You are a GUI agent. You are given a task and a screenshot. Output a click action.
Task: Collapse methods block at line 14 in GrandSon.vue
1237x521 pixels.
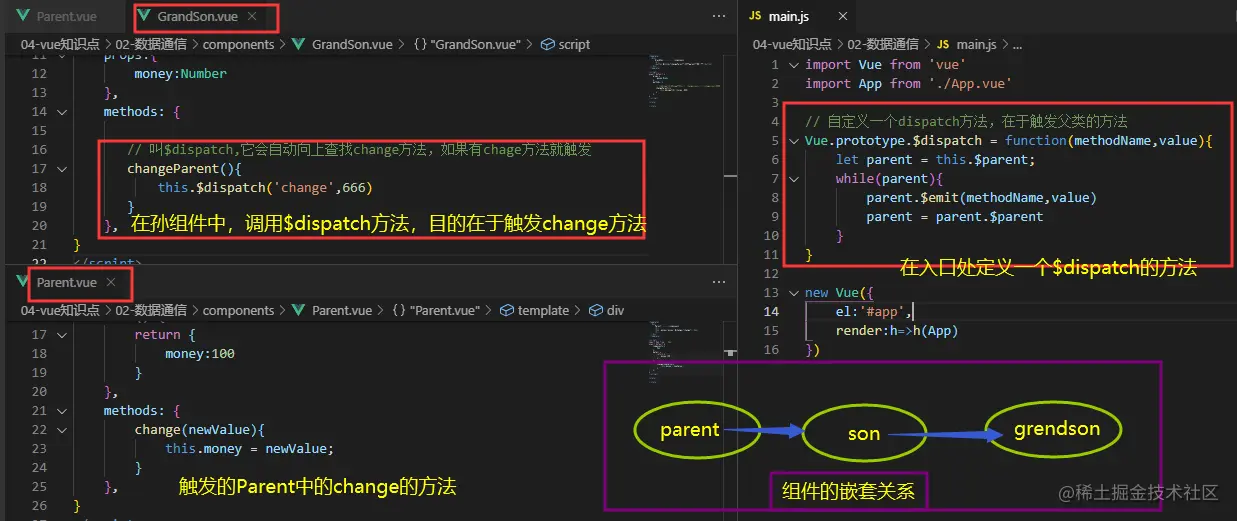click(x=62, y=112)
